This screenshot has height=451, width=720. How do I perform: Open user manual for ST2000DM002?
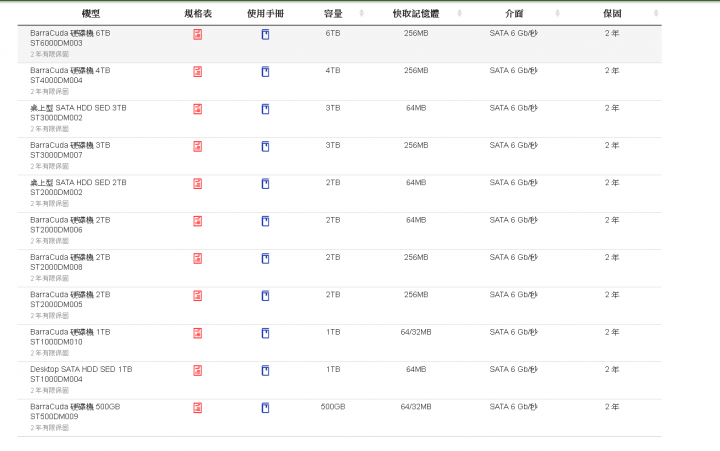(x=265, y=184)
